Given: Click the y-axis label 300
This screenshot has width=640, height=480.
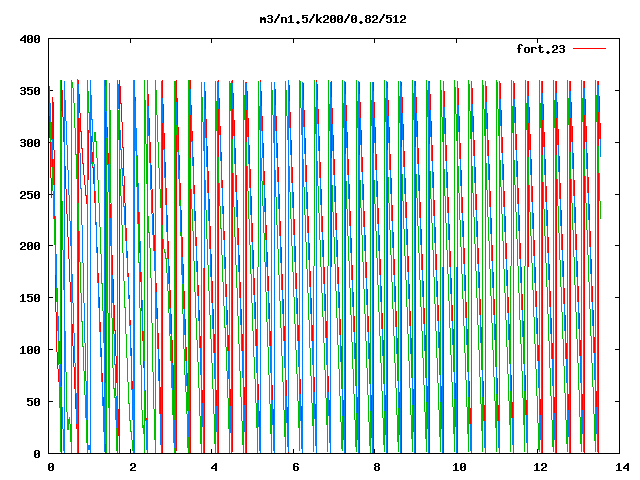Looking at the screenshot, I should [x=30, y=143].
